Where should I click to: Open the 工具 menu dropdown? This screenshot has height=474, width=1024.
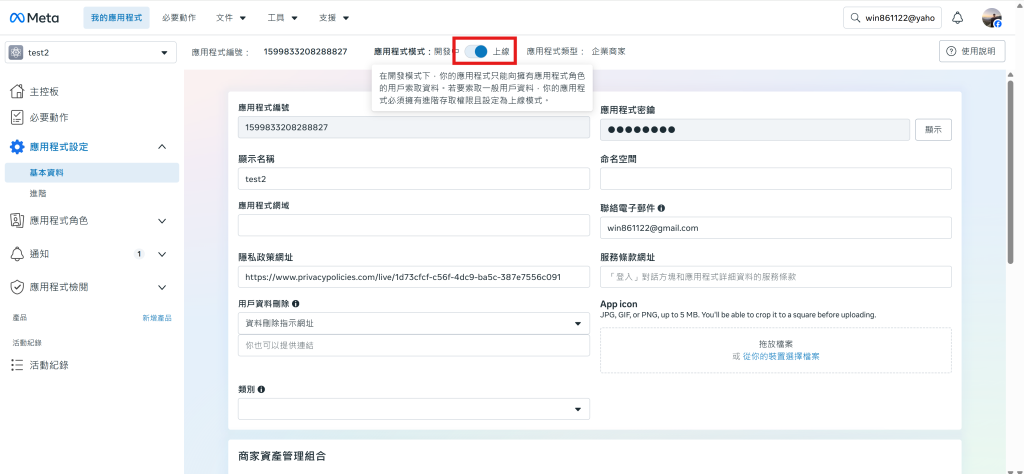(x=283, y=18)
